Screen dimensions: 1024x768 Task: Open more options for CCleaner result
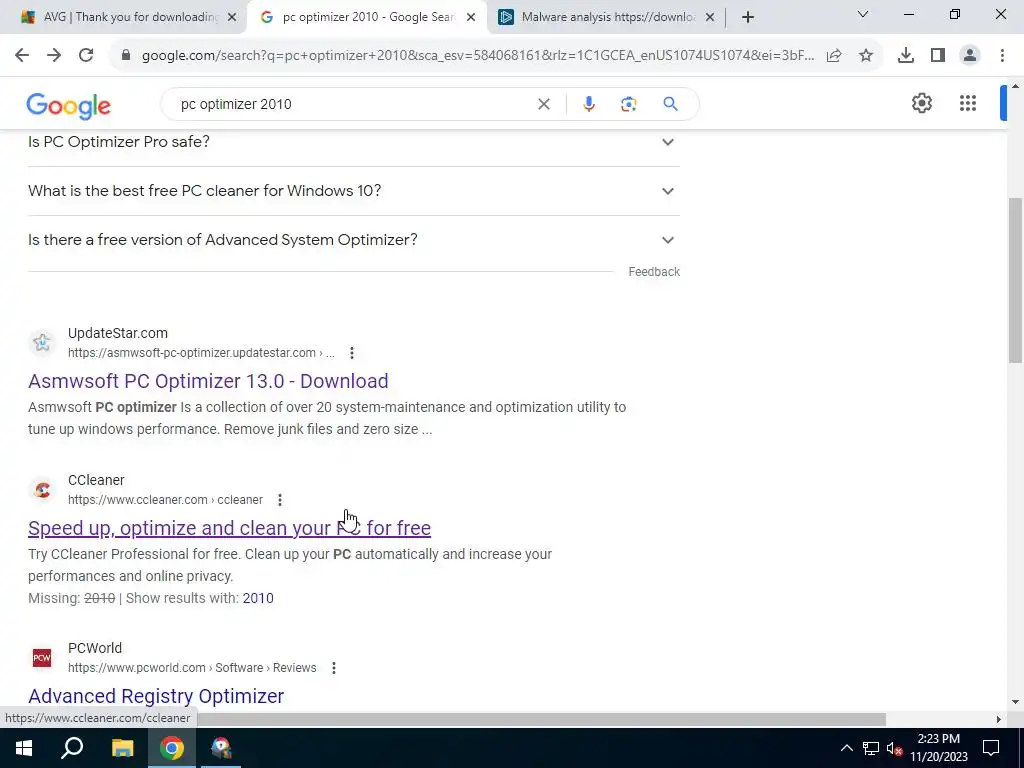tap(280, 500)
